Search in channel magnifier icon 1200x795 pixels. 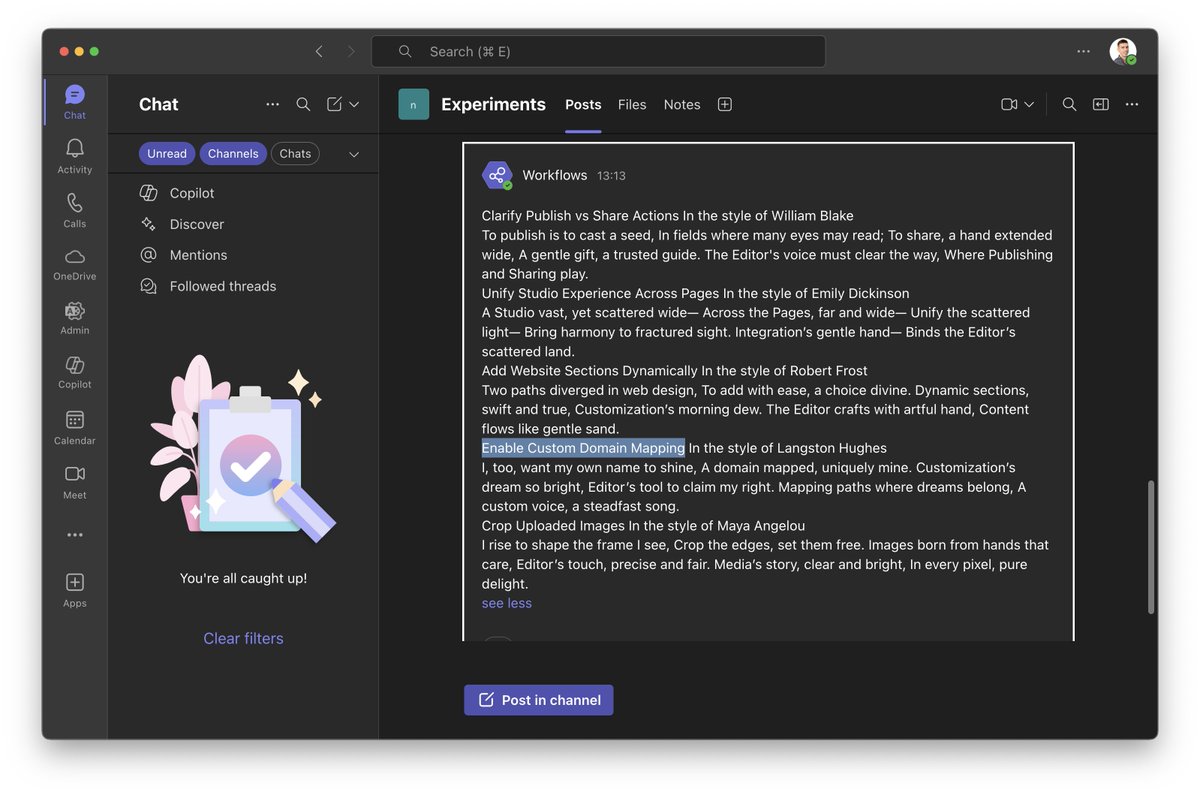[x=1069, y=104]
